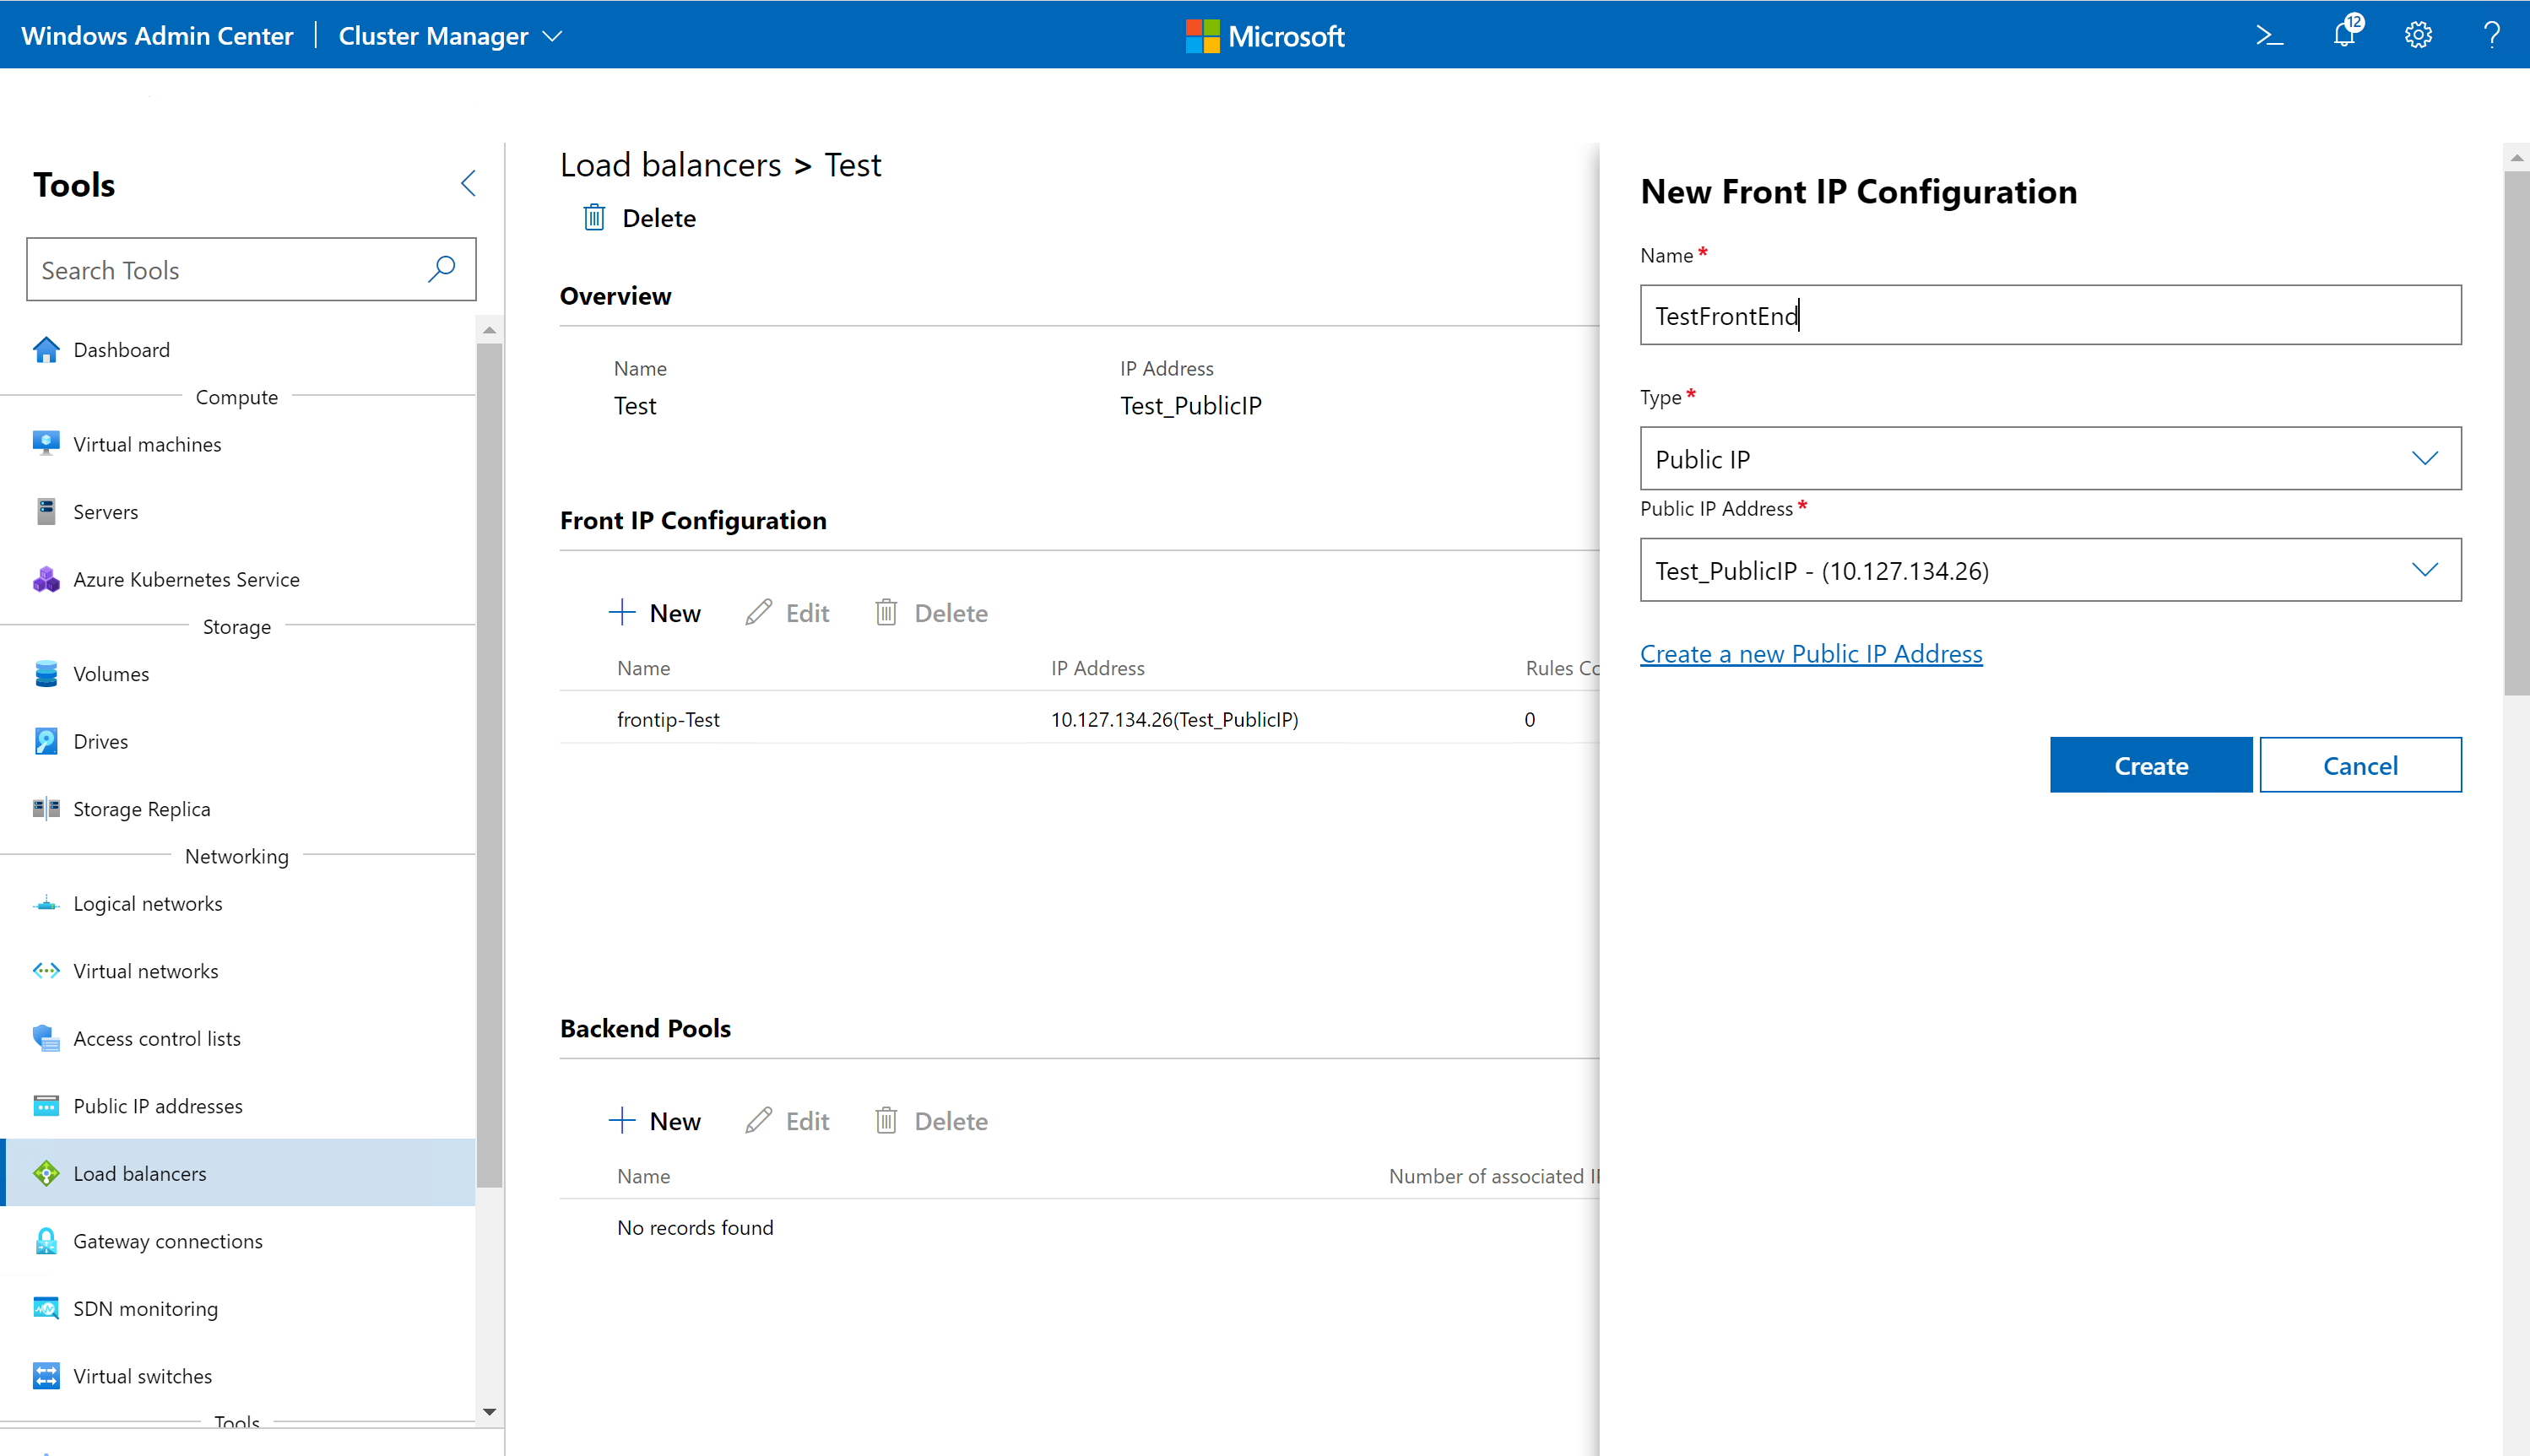2530x1456 pixels.
Task: Open SDN monitoring tool
Action: click(145, 1309)
